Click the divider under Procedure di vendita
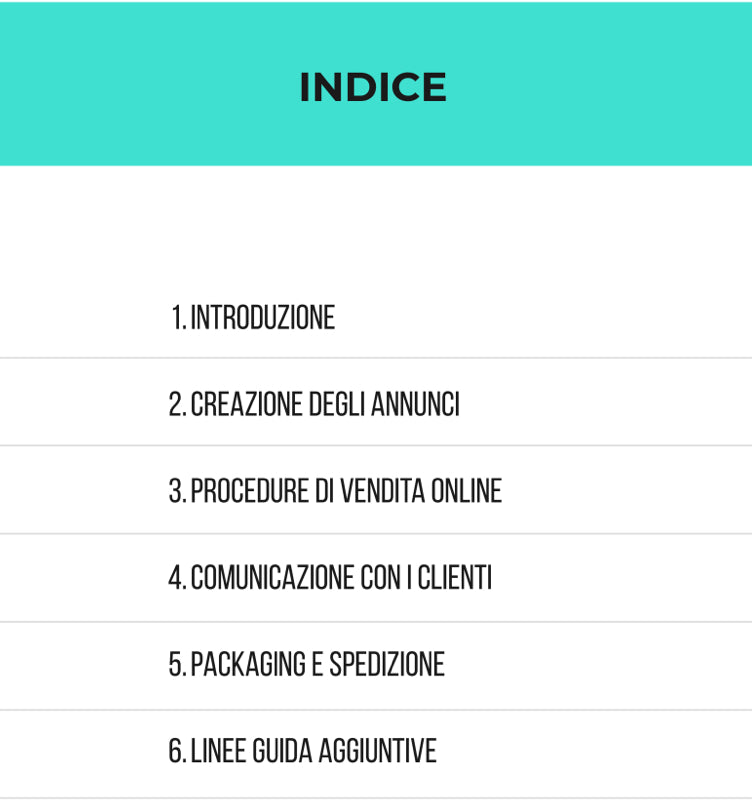The height and width of the screenshot is (803, 752). [376, 534]
